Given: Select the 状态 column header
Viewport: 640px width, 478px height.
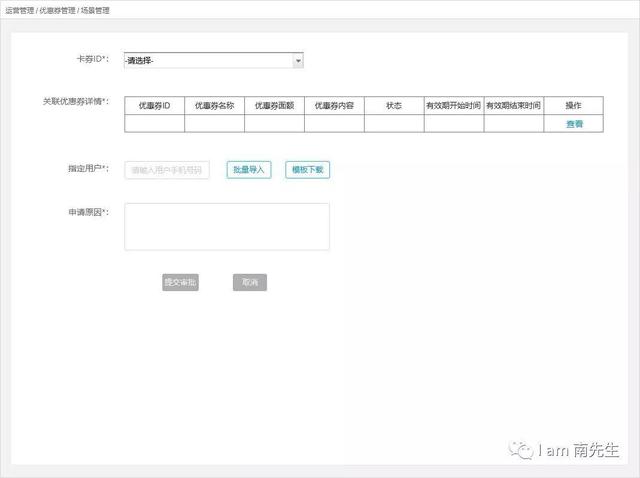Looking at the screenshot, I should [x=394, y=106].
